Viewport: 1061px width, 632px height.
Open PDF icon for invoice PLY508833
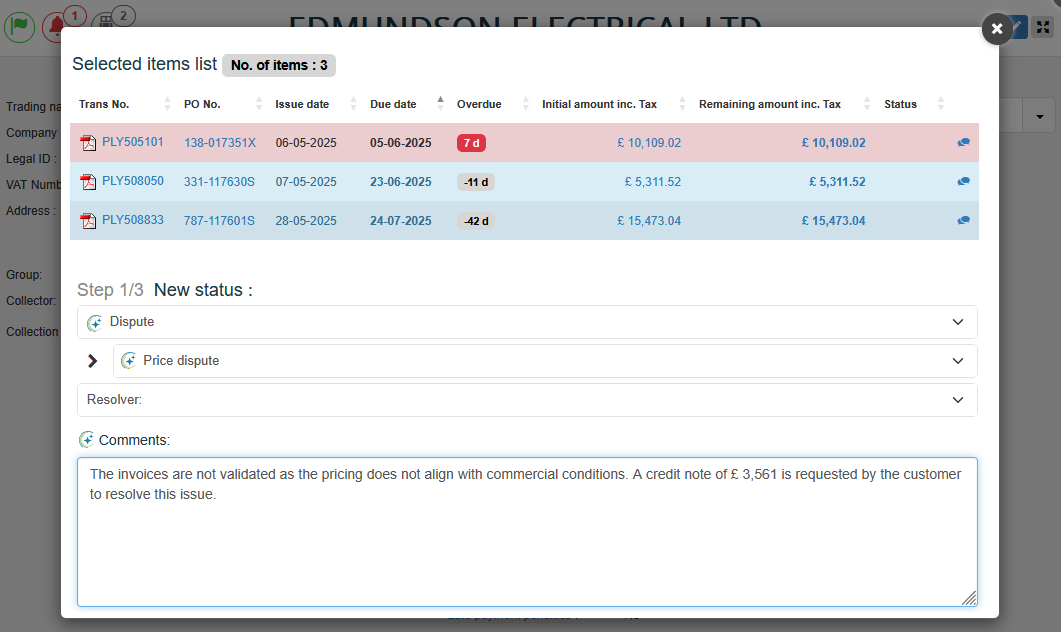click(x=88, y=221)
